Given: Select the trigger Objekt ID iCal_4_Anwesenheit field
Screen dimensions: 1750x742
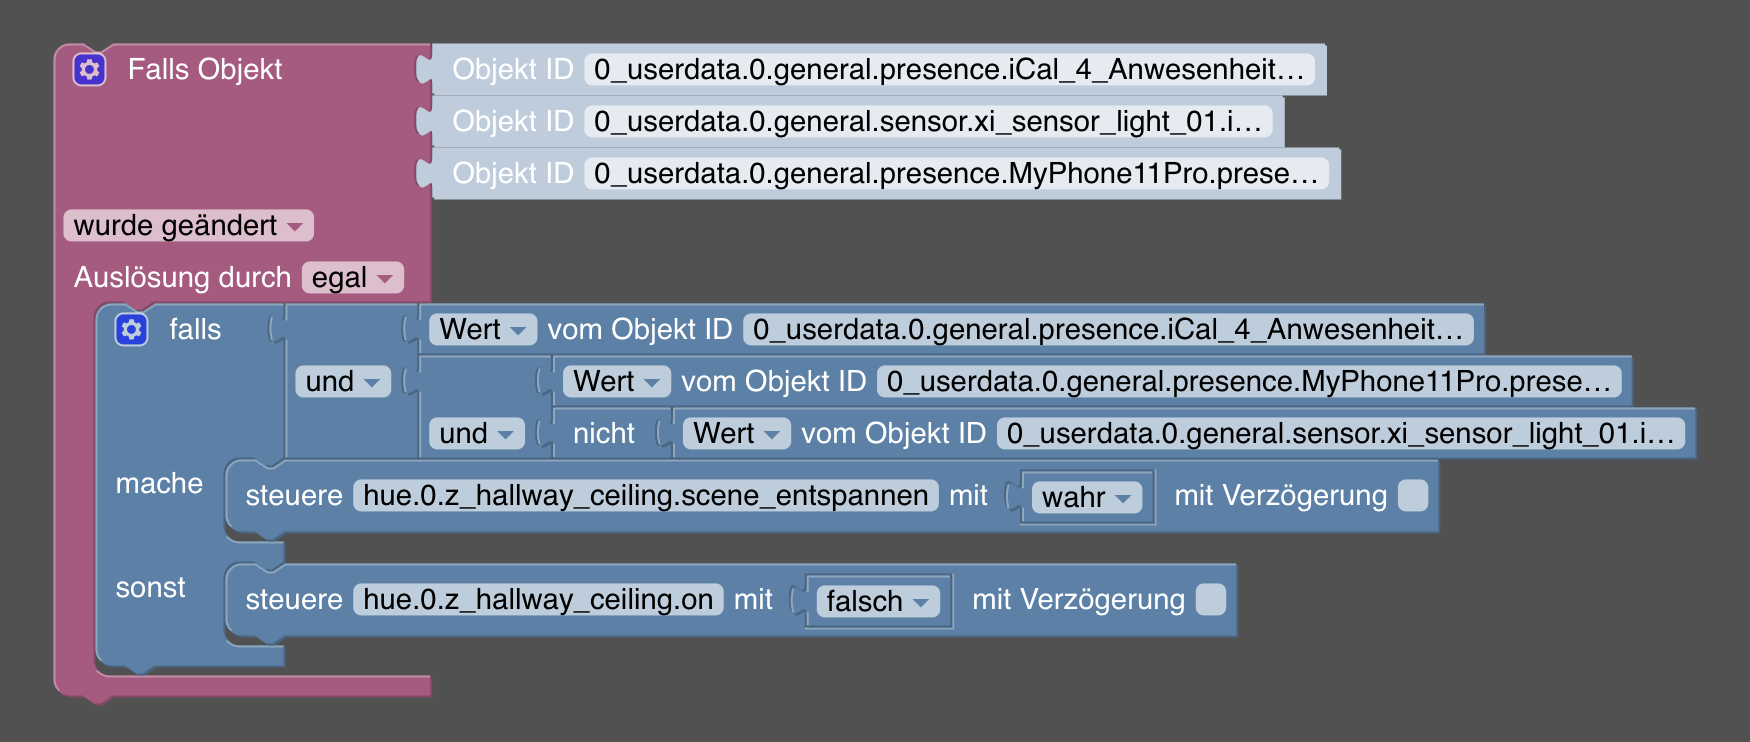Looking at the screenshot, I should (x=949, y=69).
